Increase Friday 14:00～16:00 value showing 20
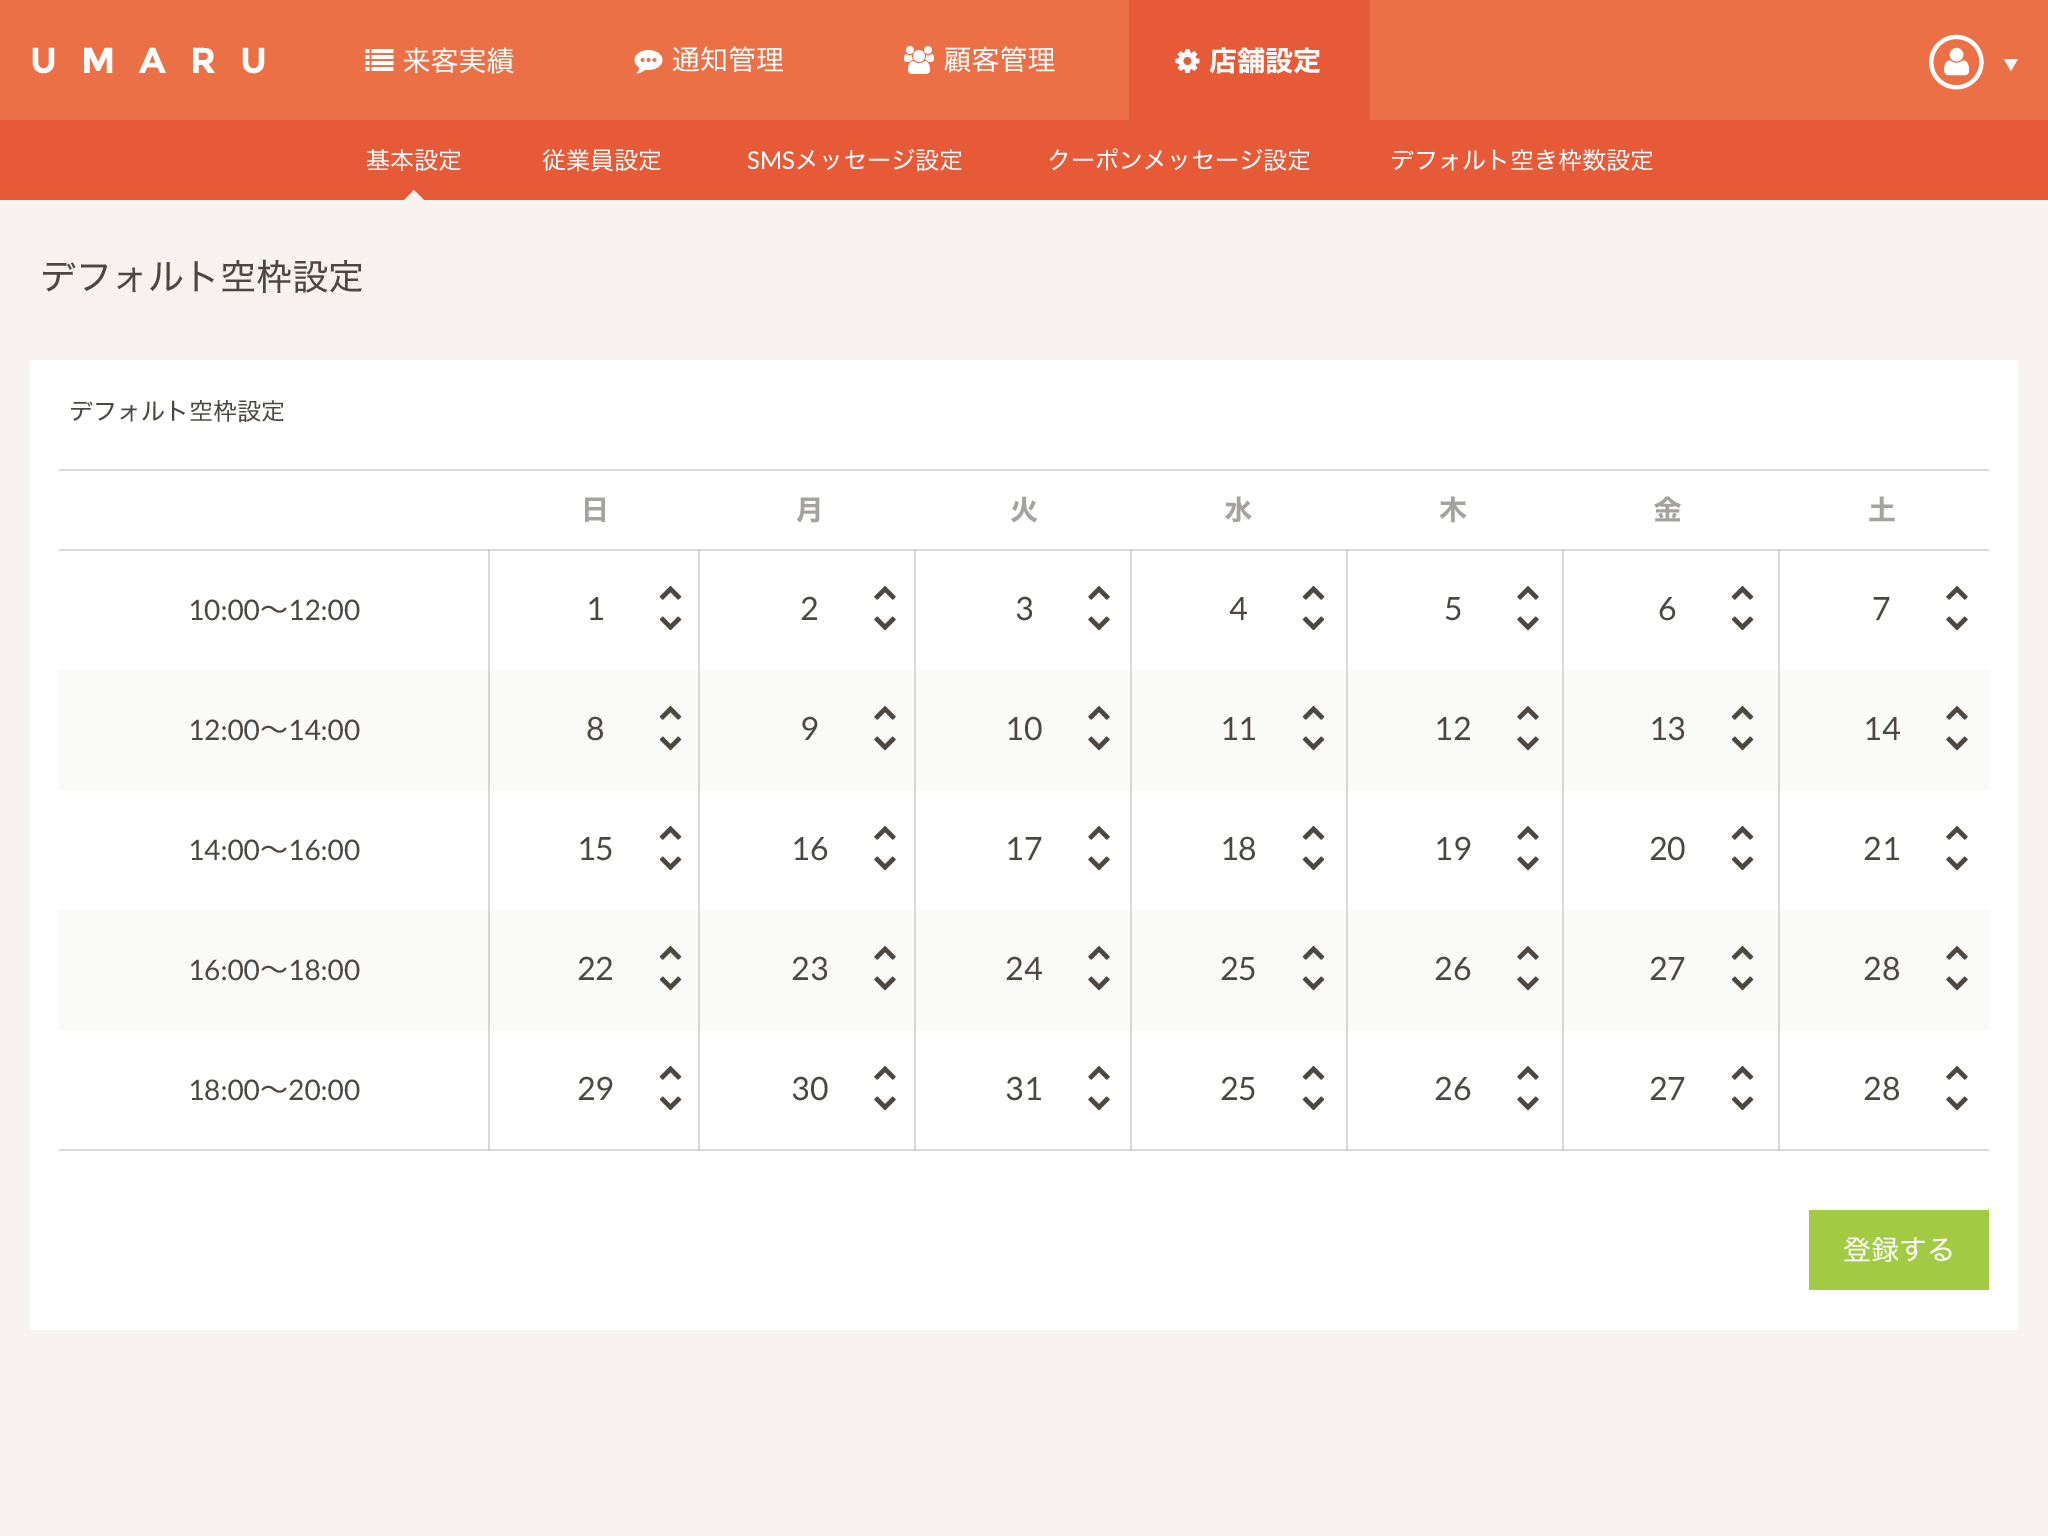2048x1536 pixels. tap(1742, 834)
